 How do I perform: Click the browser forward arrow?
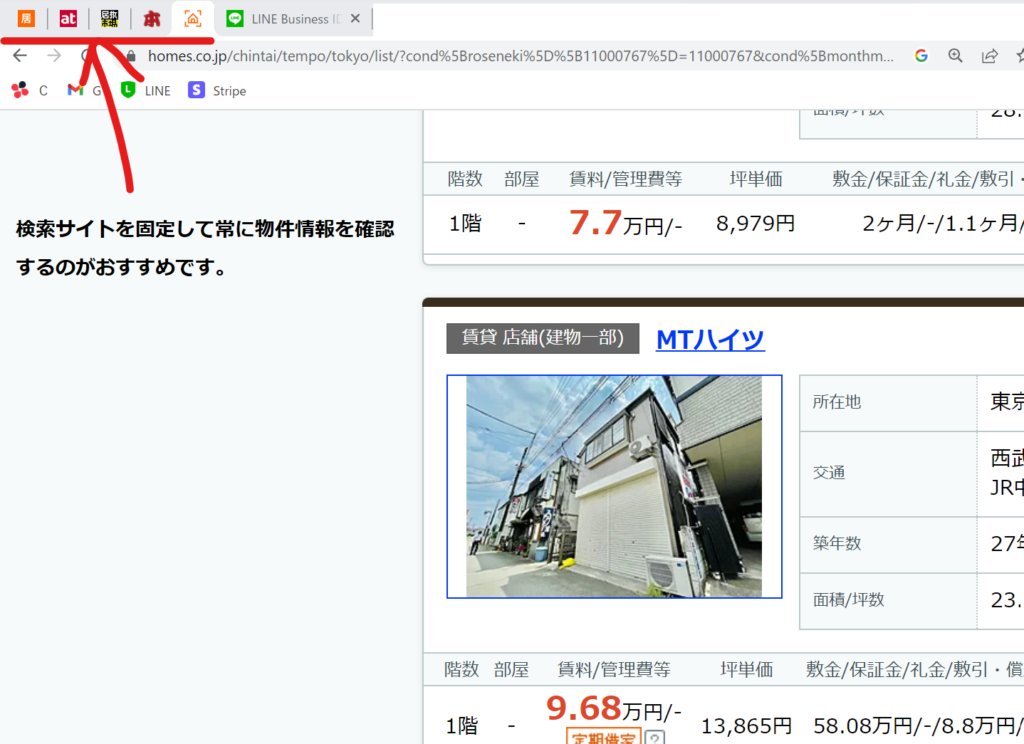tap(54, 56)
